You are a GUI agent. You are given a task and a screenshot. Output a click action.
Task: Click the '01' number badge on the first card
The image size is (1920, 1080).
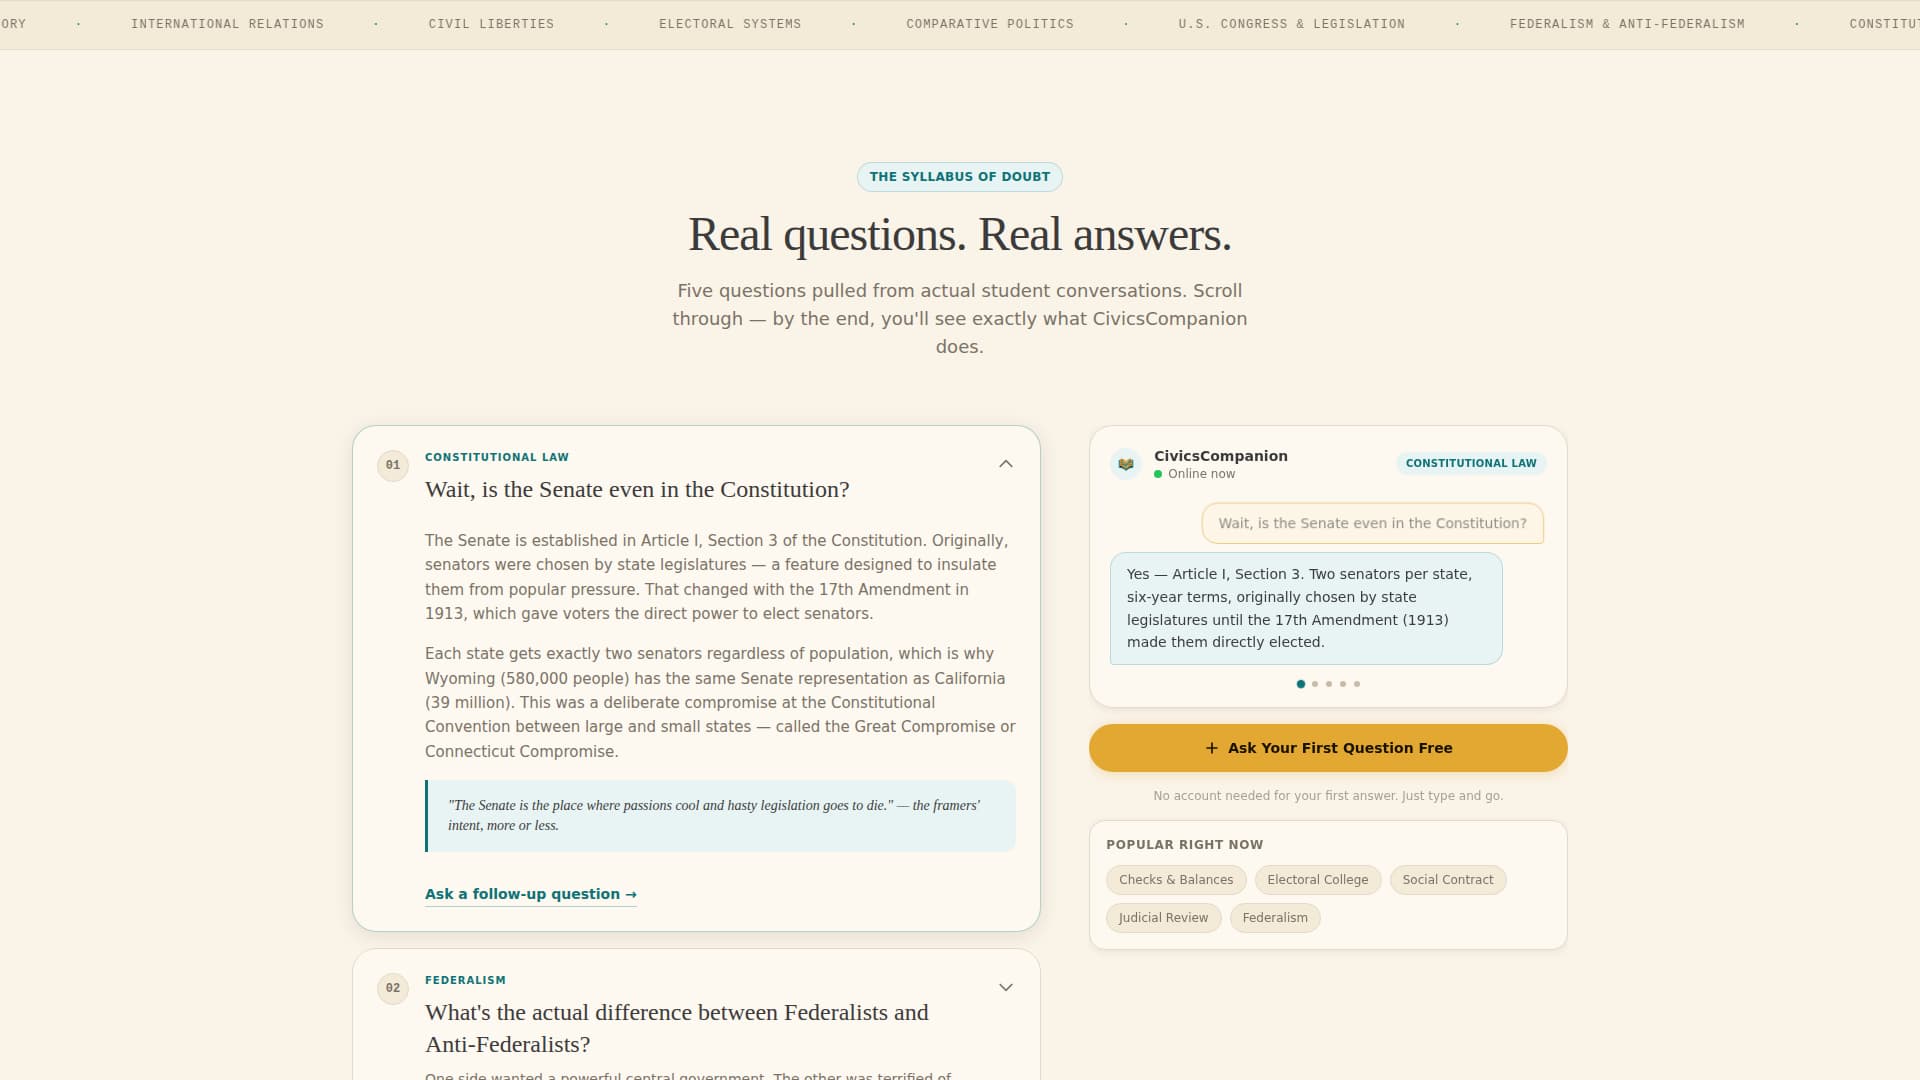(x=392, y=465)
